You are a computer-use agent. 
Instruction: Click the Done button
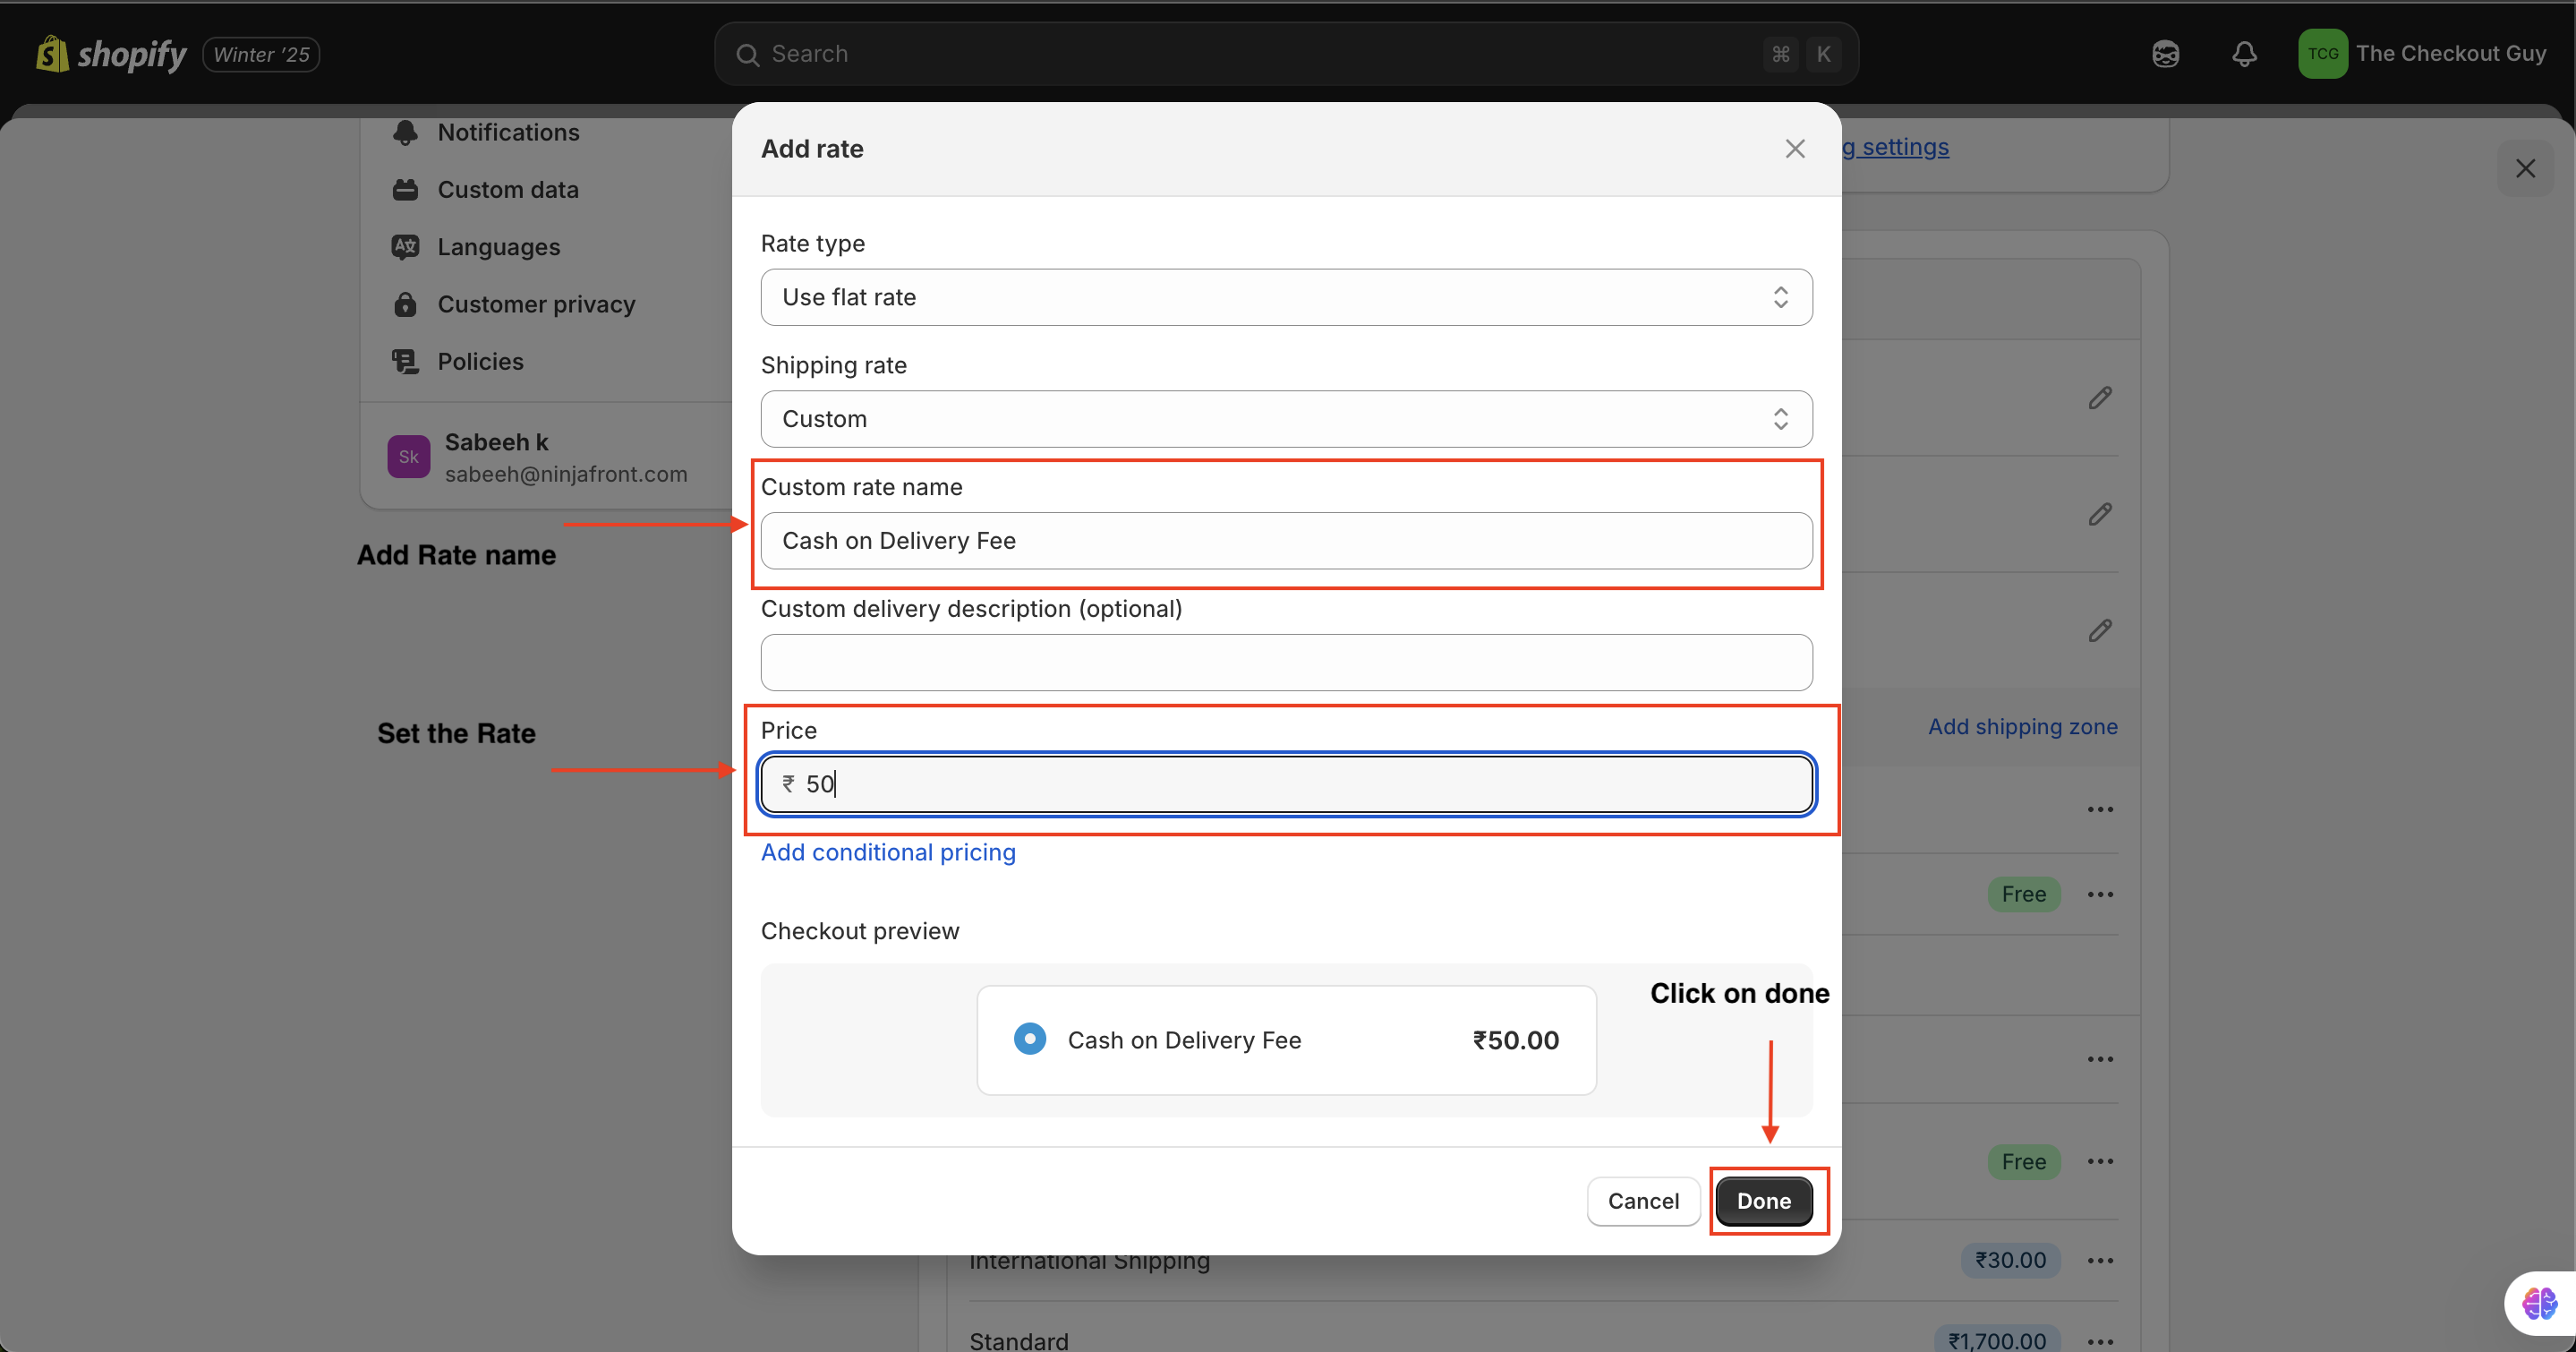coord(1763,1201)
